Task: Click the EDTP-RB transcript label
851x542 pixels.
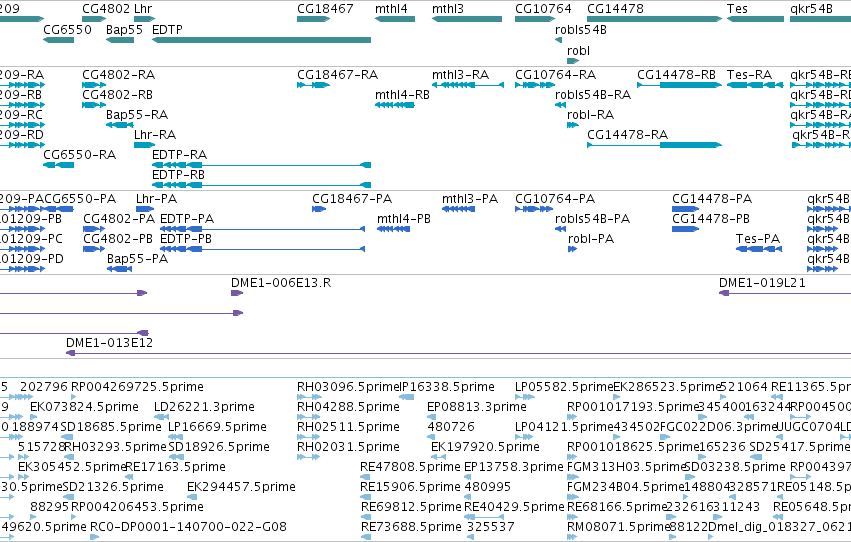Action: click(178, 175)
